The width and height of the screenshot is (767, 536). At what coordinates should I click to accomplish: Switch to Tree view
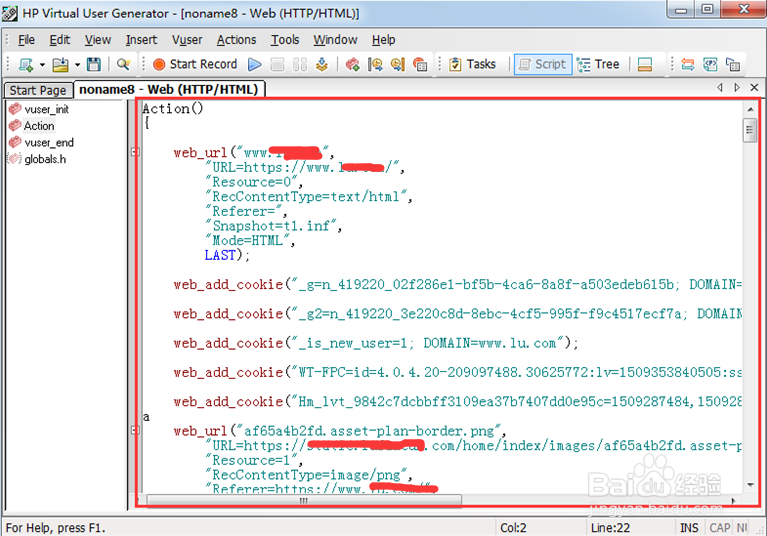(598, 64)
